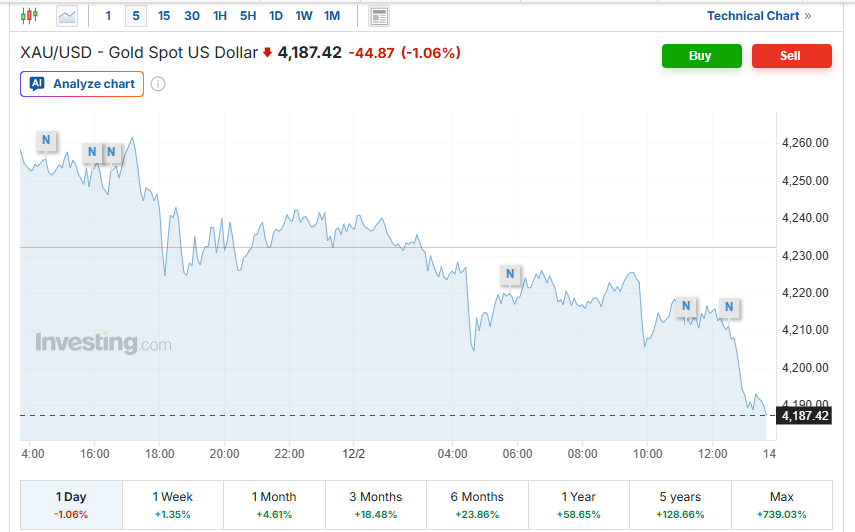Switch to candlestick chart type

29,16
